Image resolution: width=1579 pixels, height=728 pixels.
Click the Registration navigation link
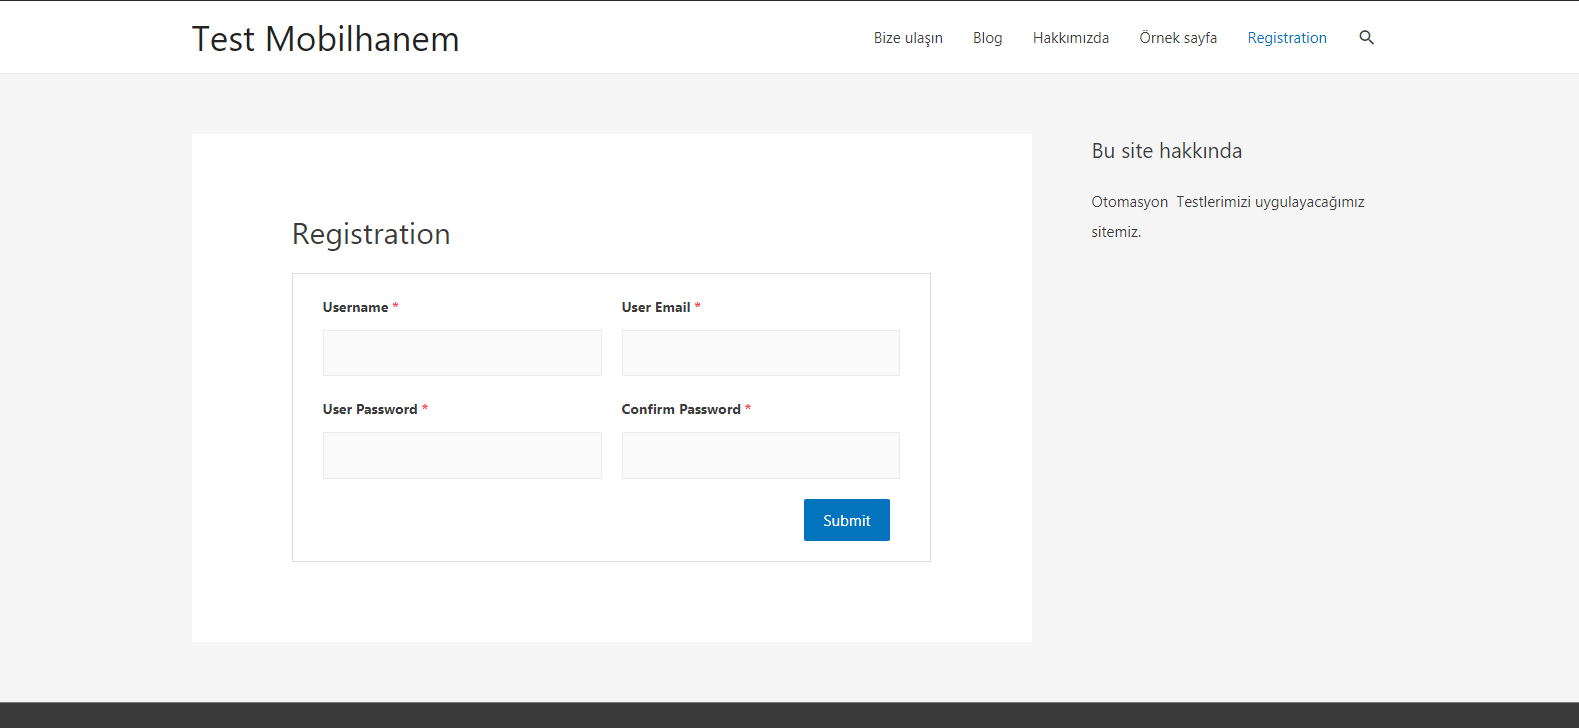coord(1287,38)
